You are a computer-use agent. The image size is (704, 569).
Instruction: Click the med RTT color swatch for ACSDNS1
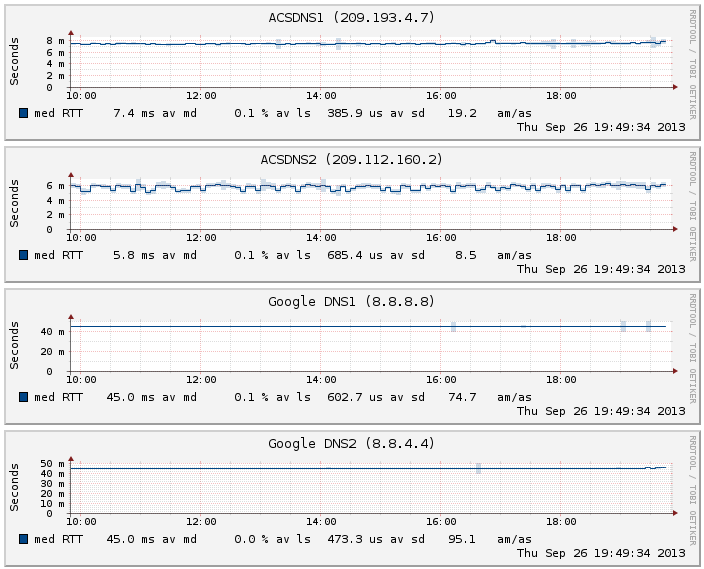click(23, 113)
